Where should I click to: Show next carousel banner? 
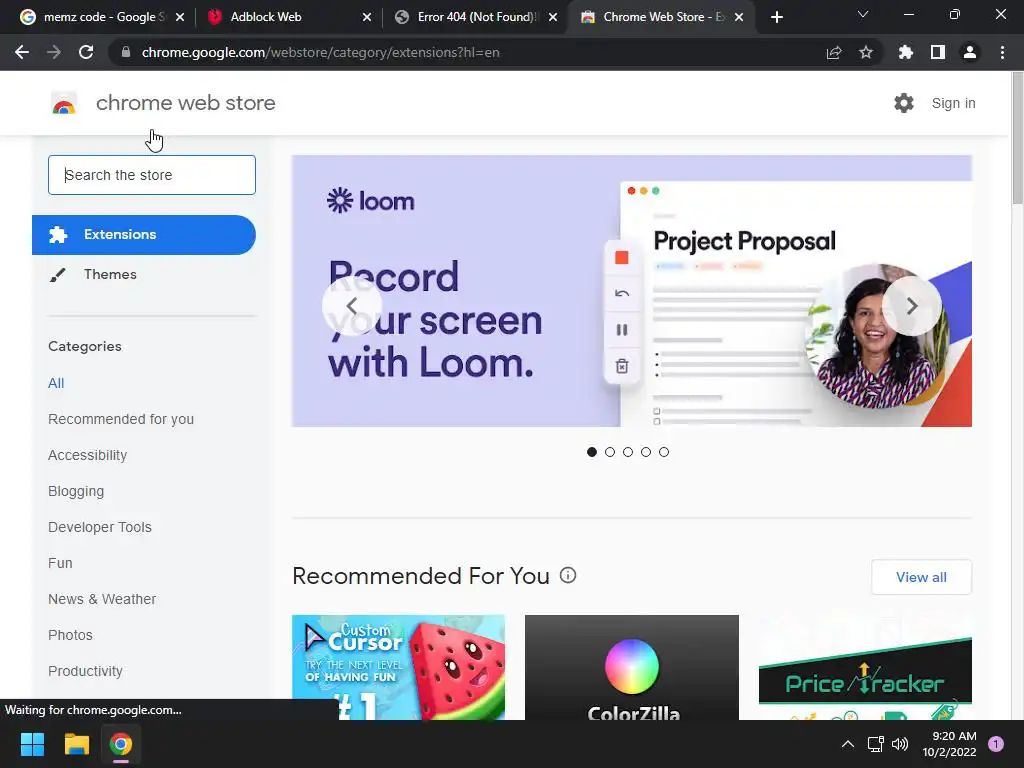912,306
